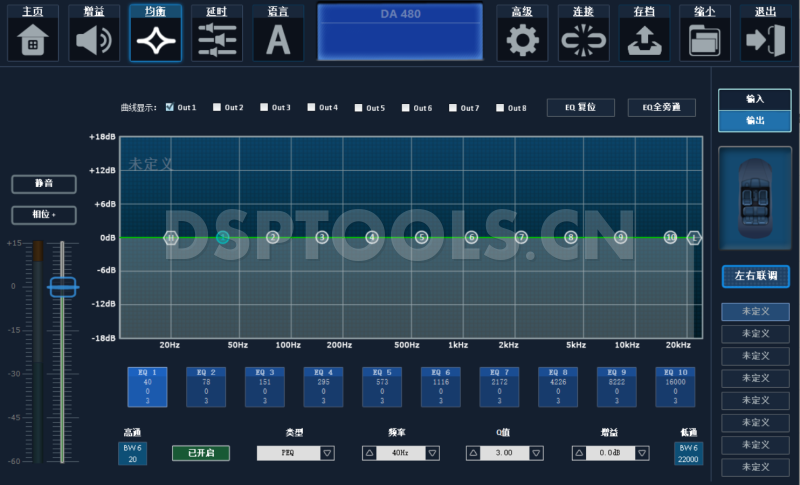
Task: Select EQ node 9 on the curve
Action: [x=620, y=237]
